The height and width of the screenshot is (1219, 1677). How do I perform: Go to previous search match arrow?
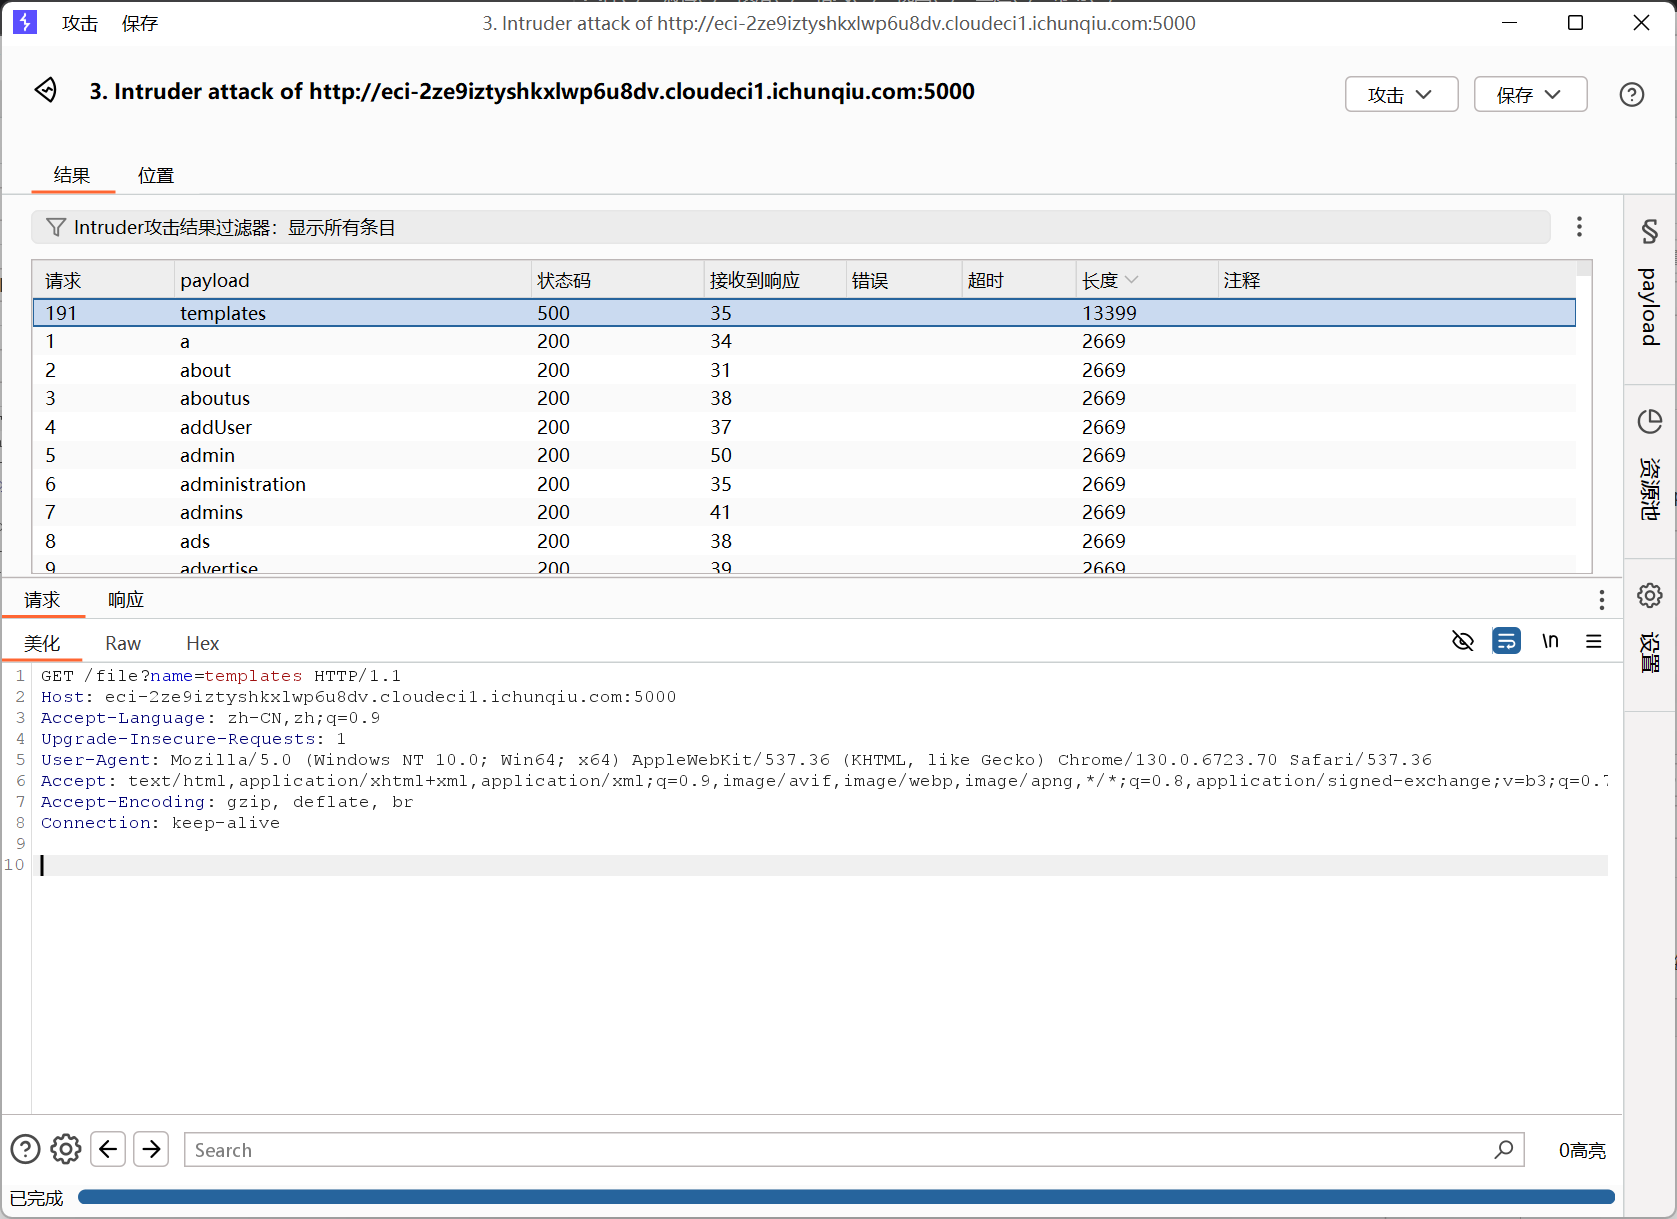[x=108, y=1149]
